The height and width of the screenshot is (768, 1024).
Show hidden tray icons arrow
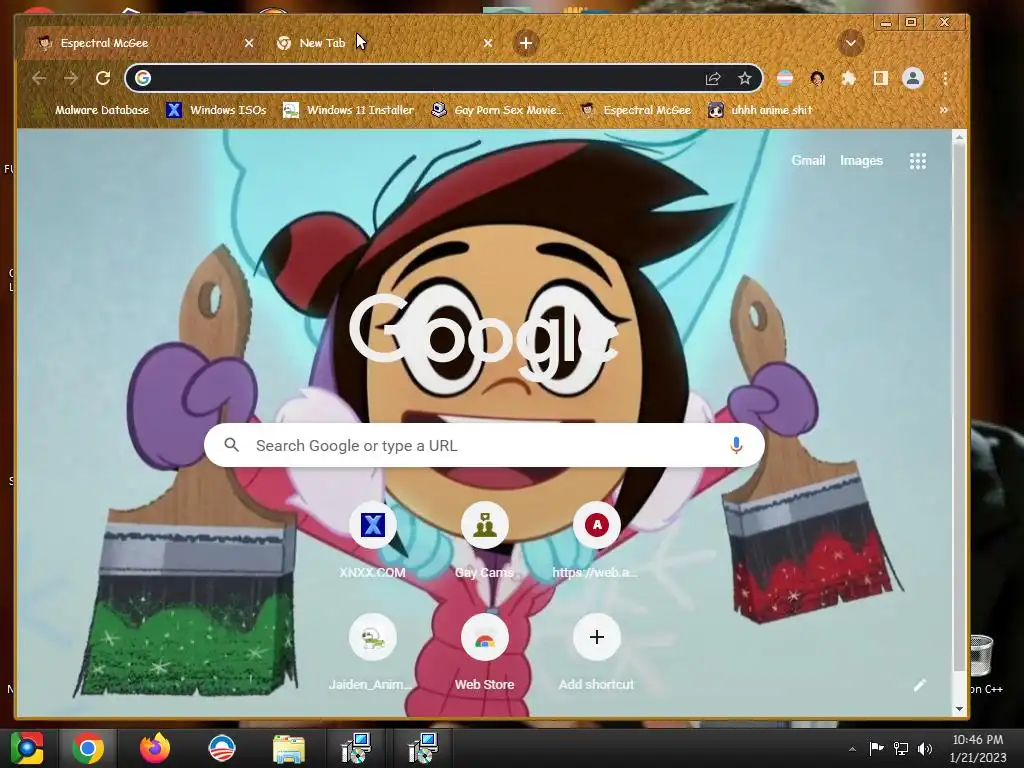(x=852, y=749)
